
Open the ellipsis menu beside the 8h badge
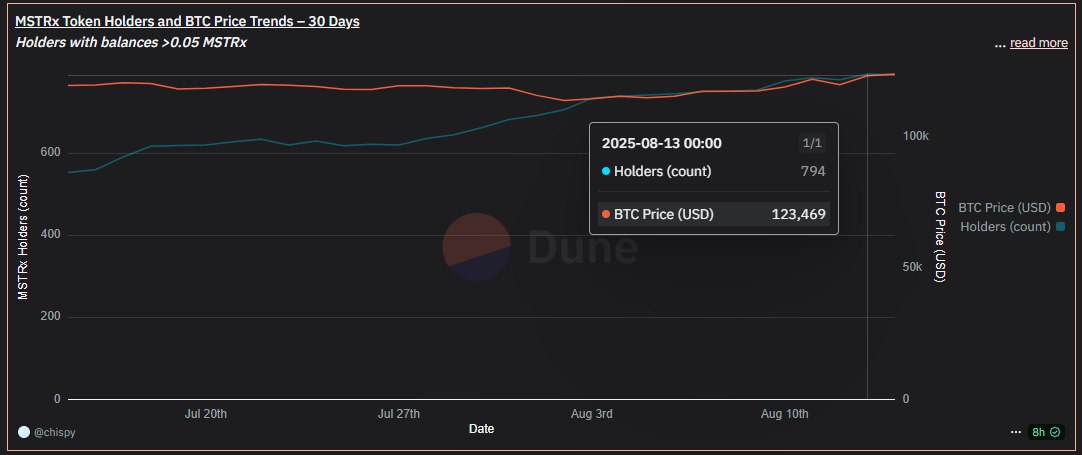tap(1015, 432)
